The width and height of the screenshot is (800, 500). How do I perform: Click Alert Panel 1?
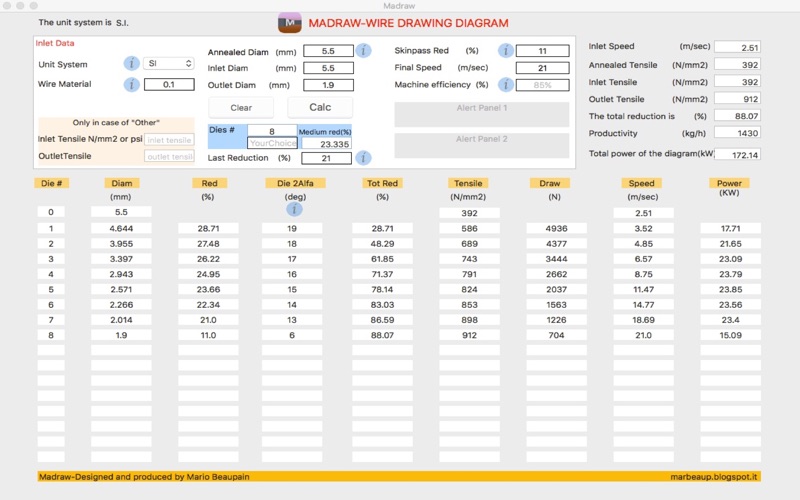tap(482, 114)
